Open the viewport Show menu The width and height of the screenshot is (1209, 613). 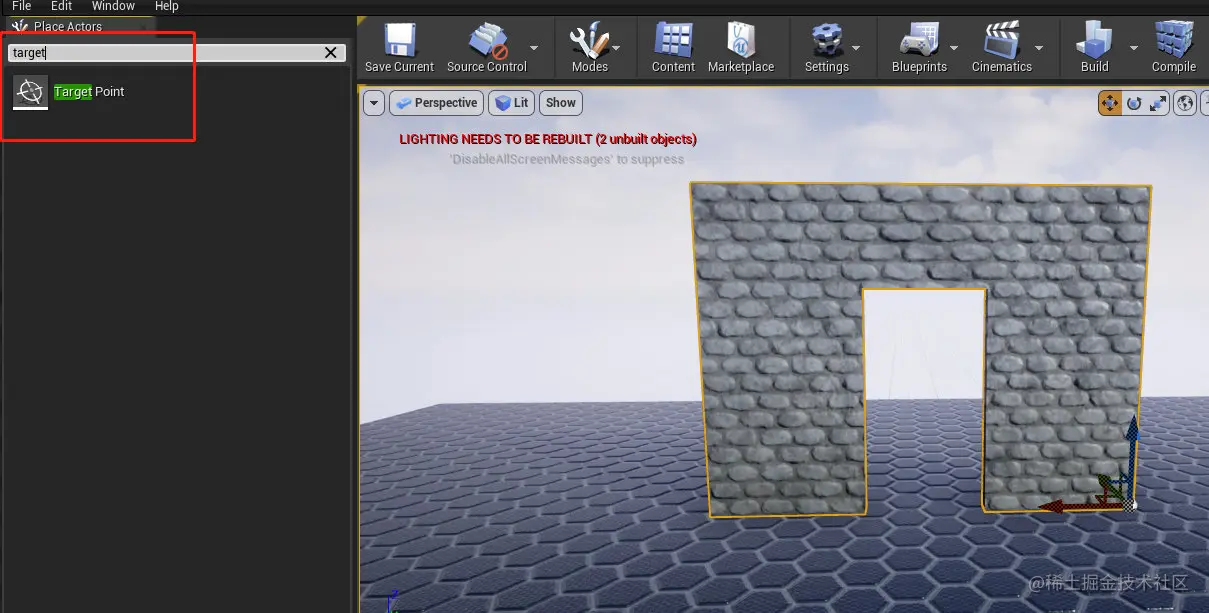point(561,103)
